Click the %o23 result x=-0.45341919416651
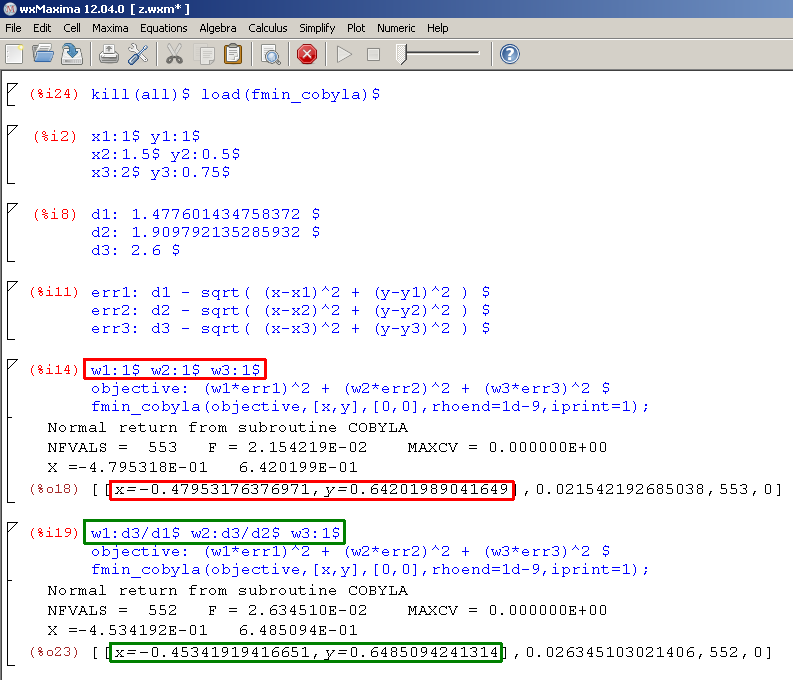The width and height of the screenshot is (793, 680). [306, 653]
